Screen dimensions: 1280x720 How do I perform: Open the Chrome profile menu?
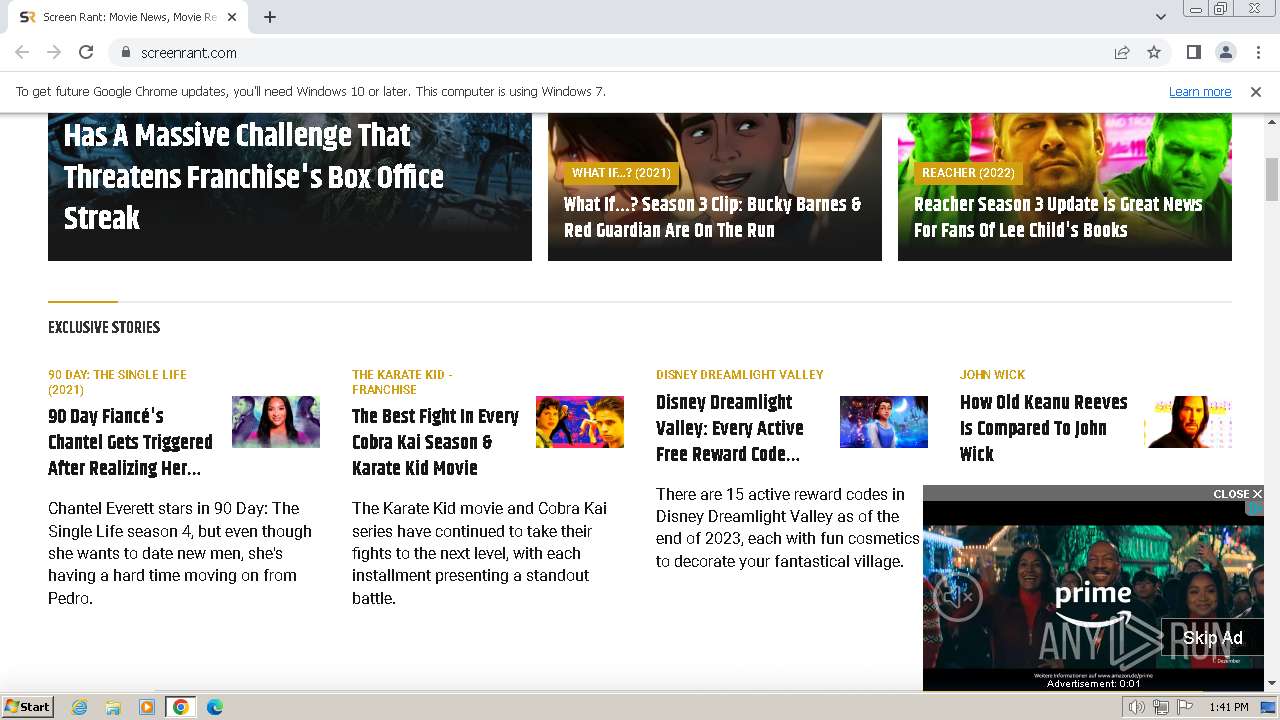[1225, 52]
